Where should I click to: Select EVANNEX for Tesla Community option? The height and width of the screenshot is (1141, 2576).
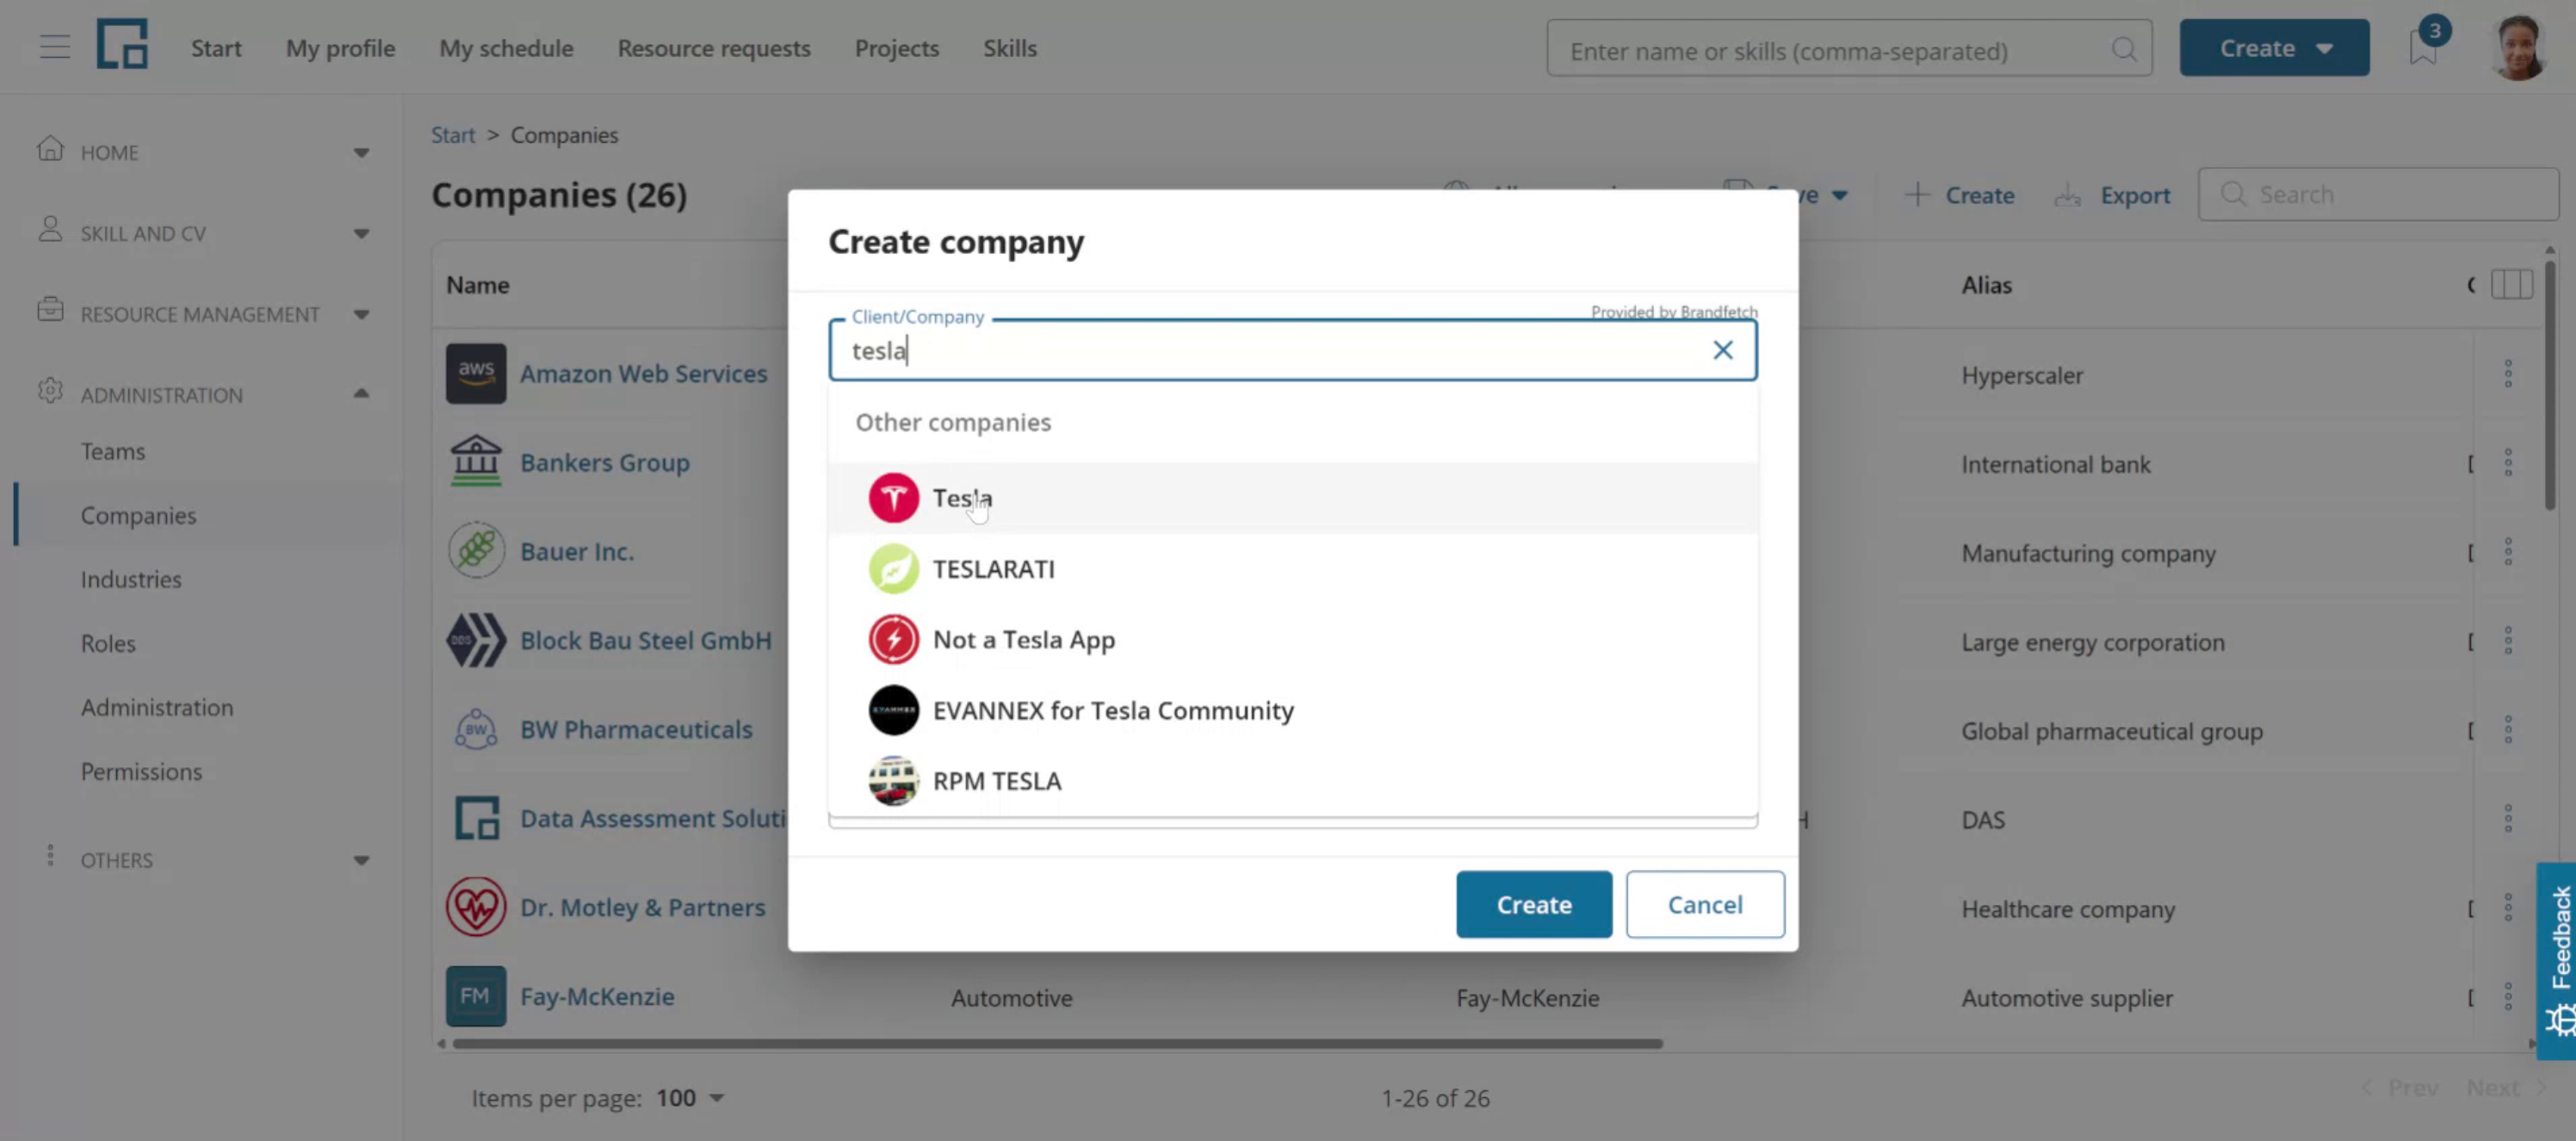(1292, 711)
